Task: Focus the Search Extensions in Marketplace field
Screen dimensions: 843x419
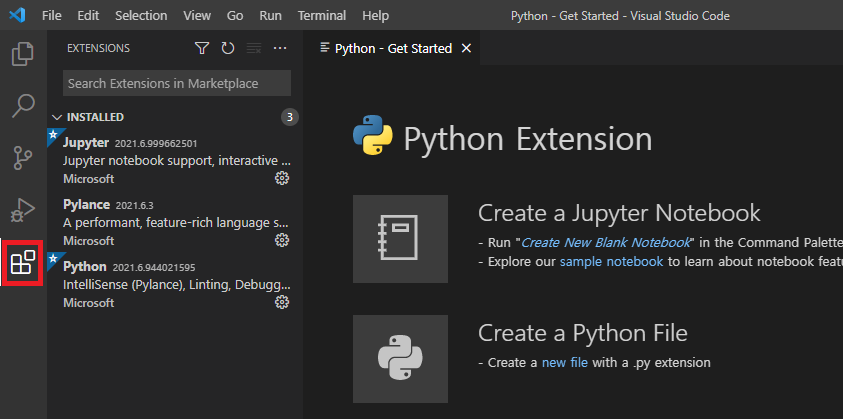Action: pyautogui.click(x=177, y=83)
